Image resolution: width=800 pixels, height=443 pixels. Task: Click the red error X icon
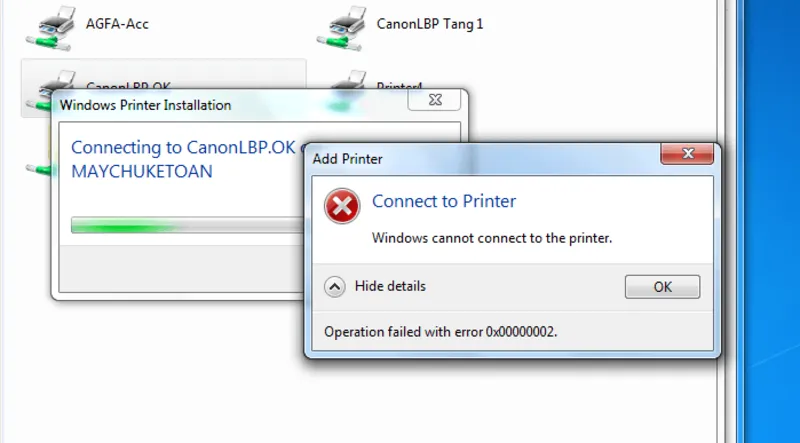[x=342, y=208]
